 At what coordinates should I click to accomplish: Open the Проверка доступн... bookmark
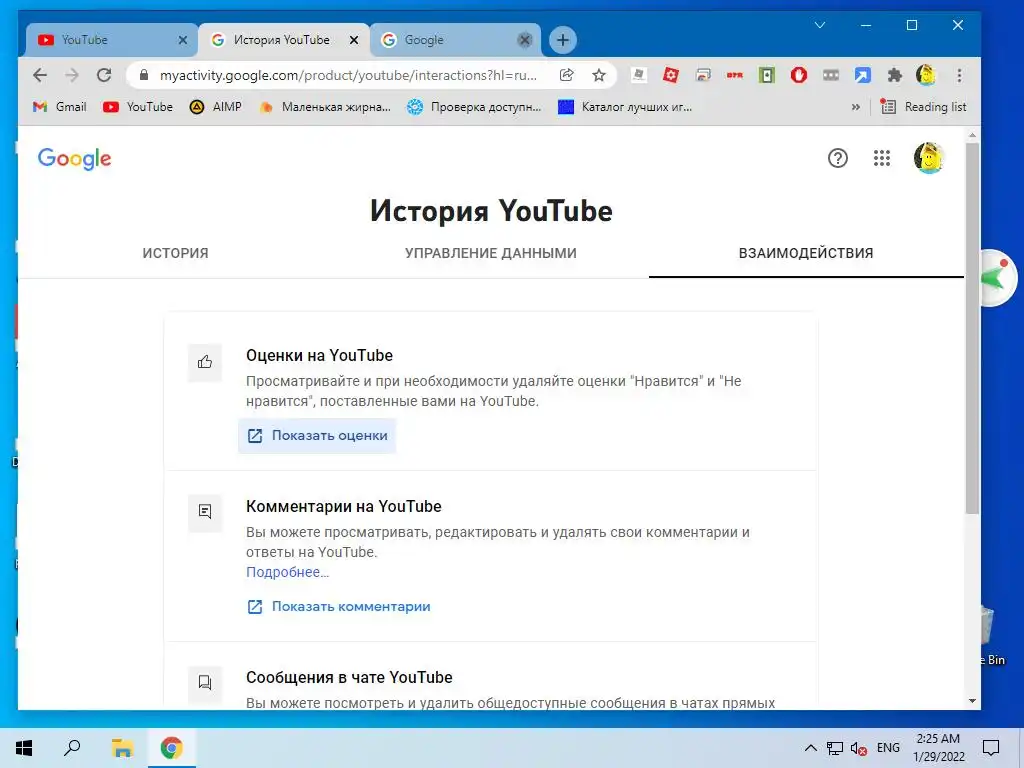pyautogui.click(x=474, y=107)
